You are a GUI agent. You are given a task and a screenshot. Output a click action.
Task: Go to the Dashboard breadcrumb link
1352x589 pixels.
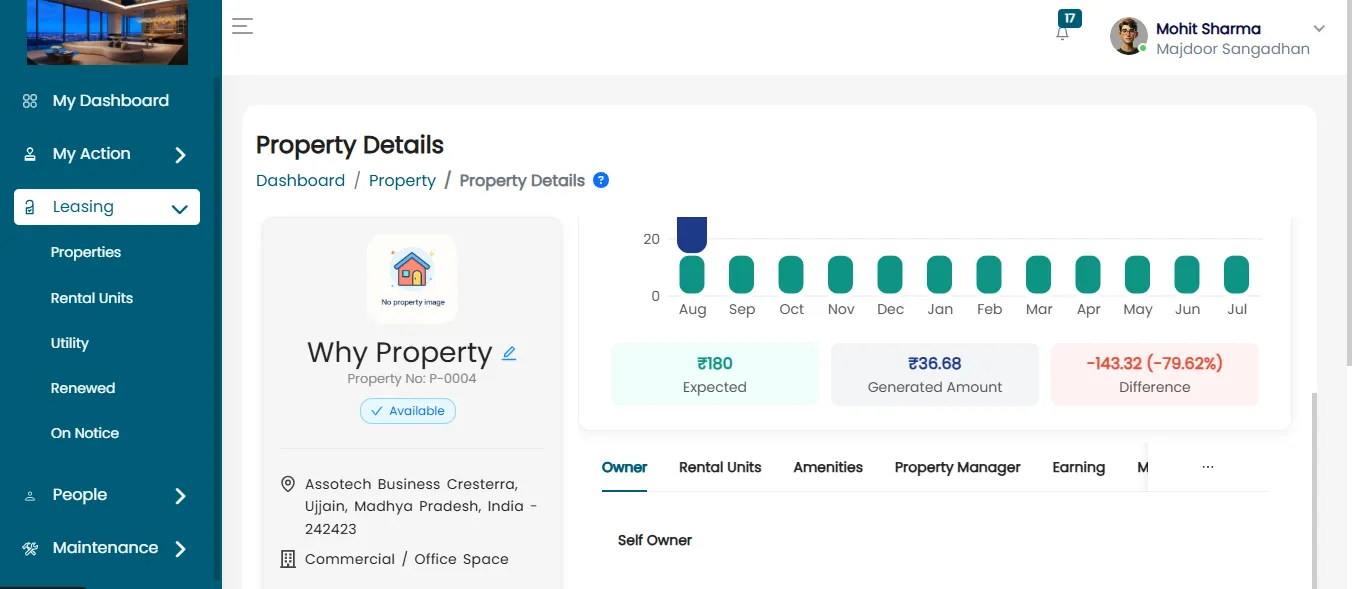[300, 180]
